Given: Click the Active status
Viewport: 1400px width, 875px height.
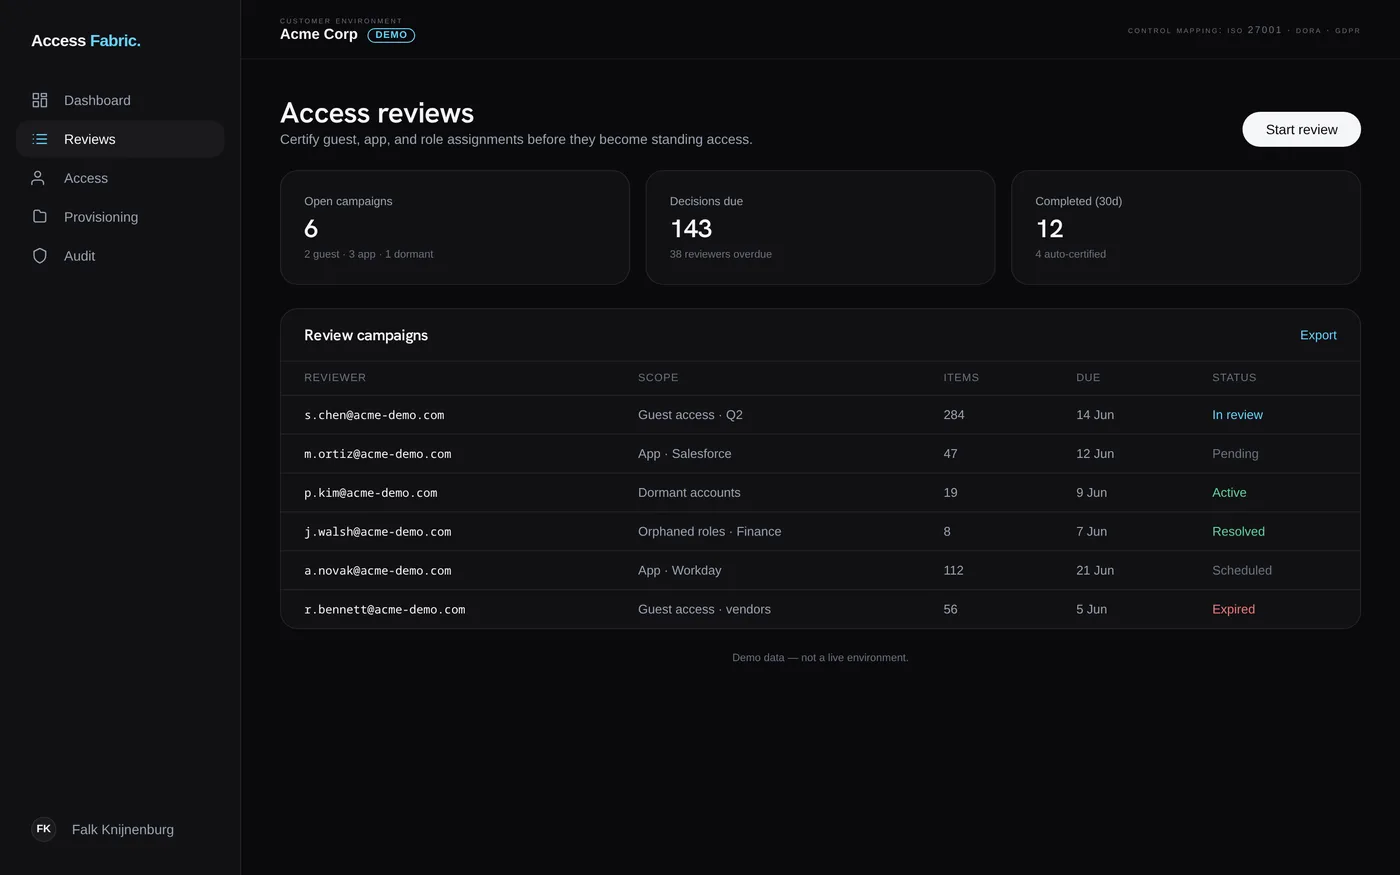Looking at the screenshot, I should [1229, 493].
